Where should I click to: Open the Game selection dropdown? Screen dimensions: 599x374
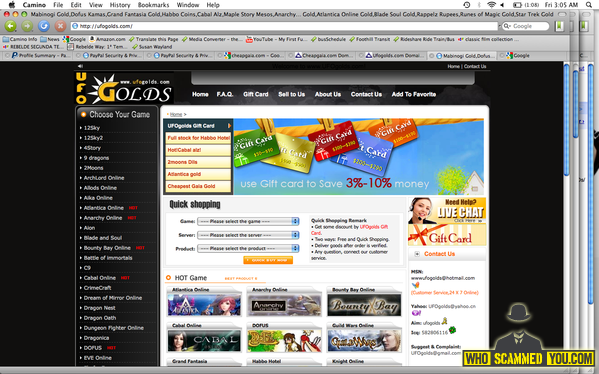pos(248,221)
